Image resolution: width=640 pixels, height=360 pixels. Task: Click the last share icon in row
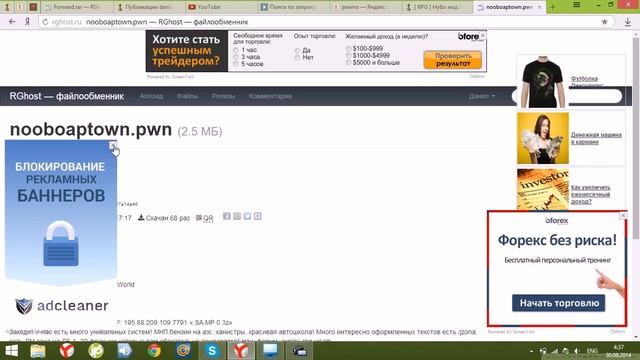258,216
